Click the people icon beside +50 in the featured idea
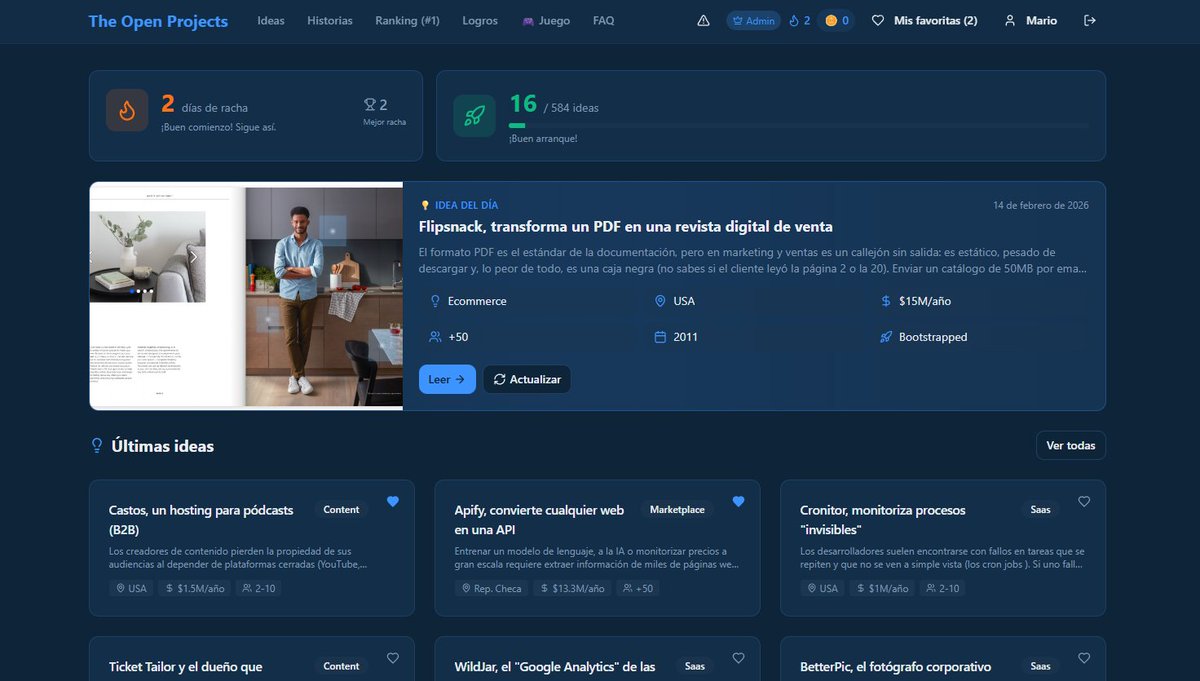Viewport: 1200px width, 681px height. coord(435,337)
